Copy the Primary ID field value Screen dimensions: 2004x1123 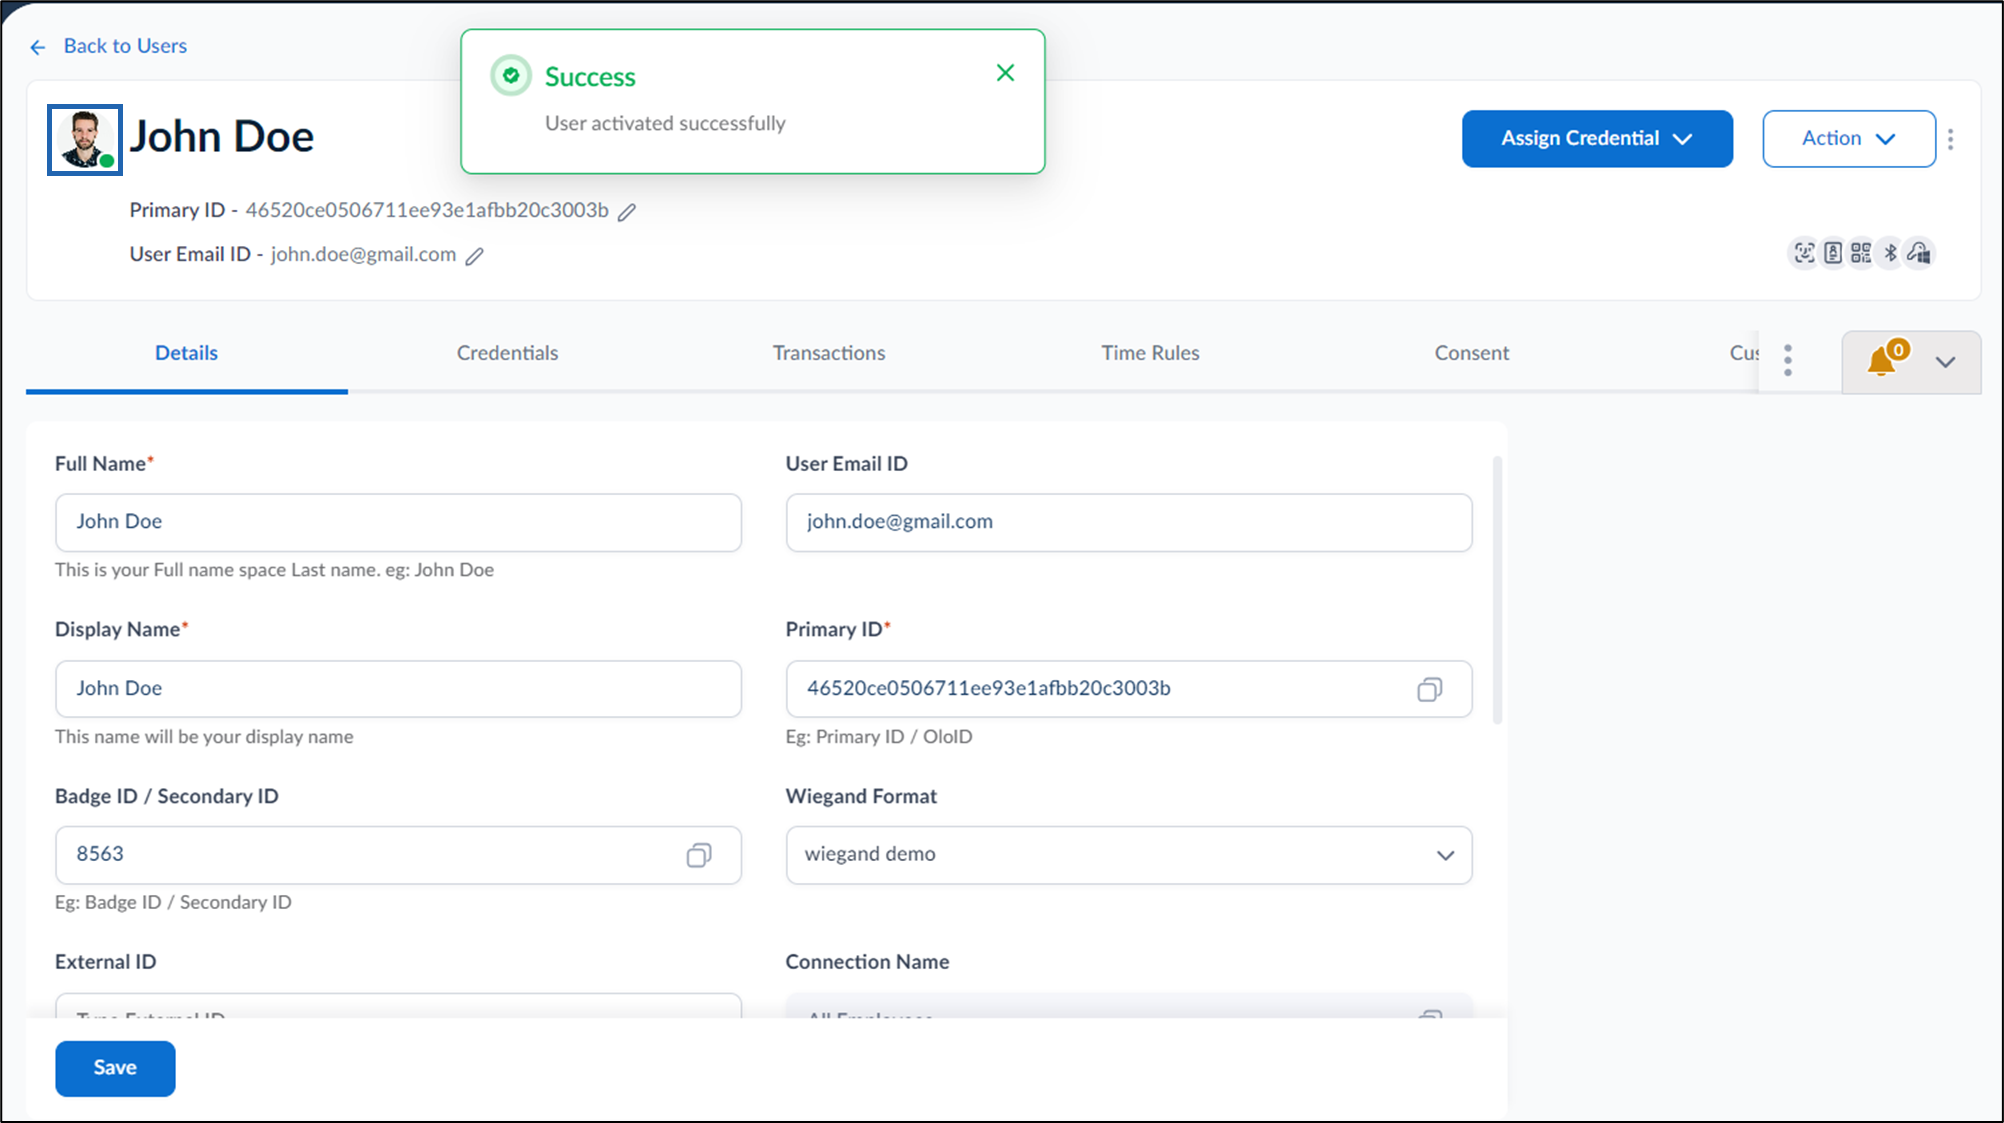1429,689
